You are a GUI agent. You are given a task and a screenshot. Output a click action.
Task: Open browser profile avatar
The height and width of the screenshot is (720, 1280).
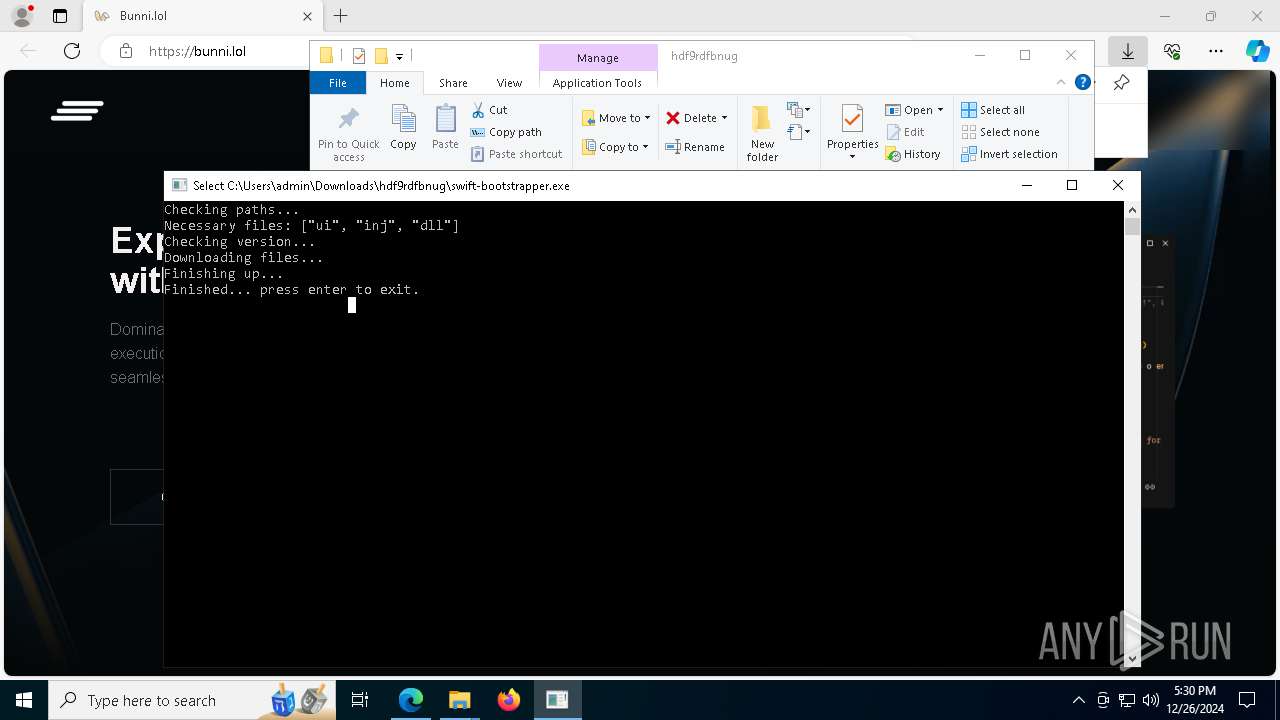click(x=21, y=16)
